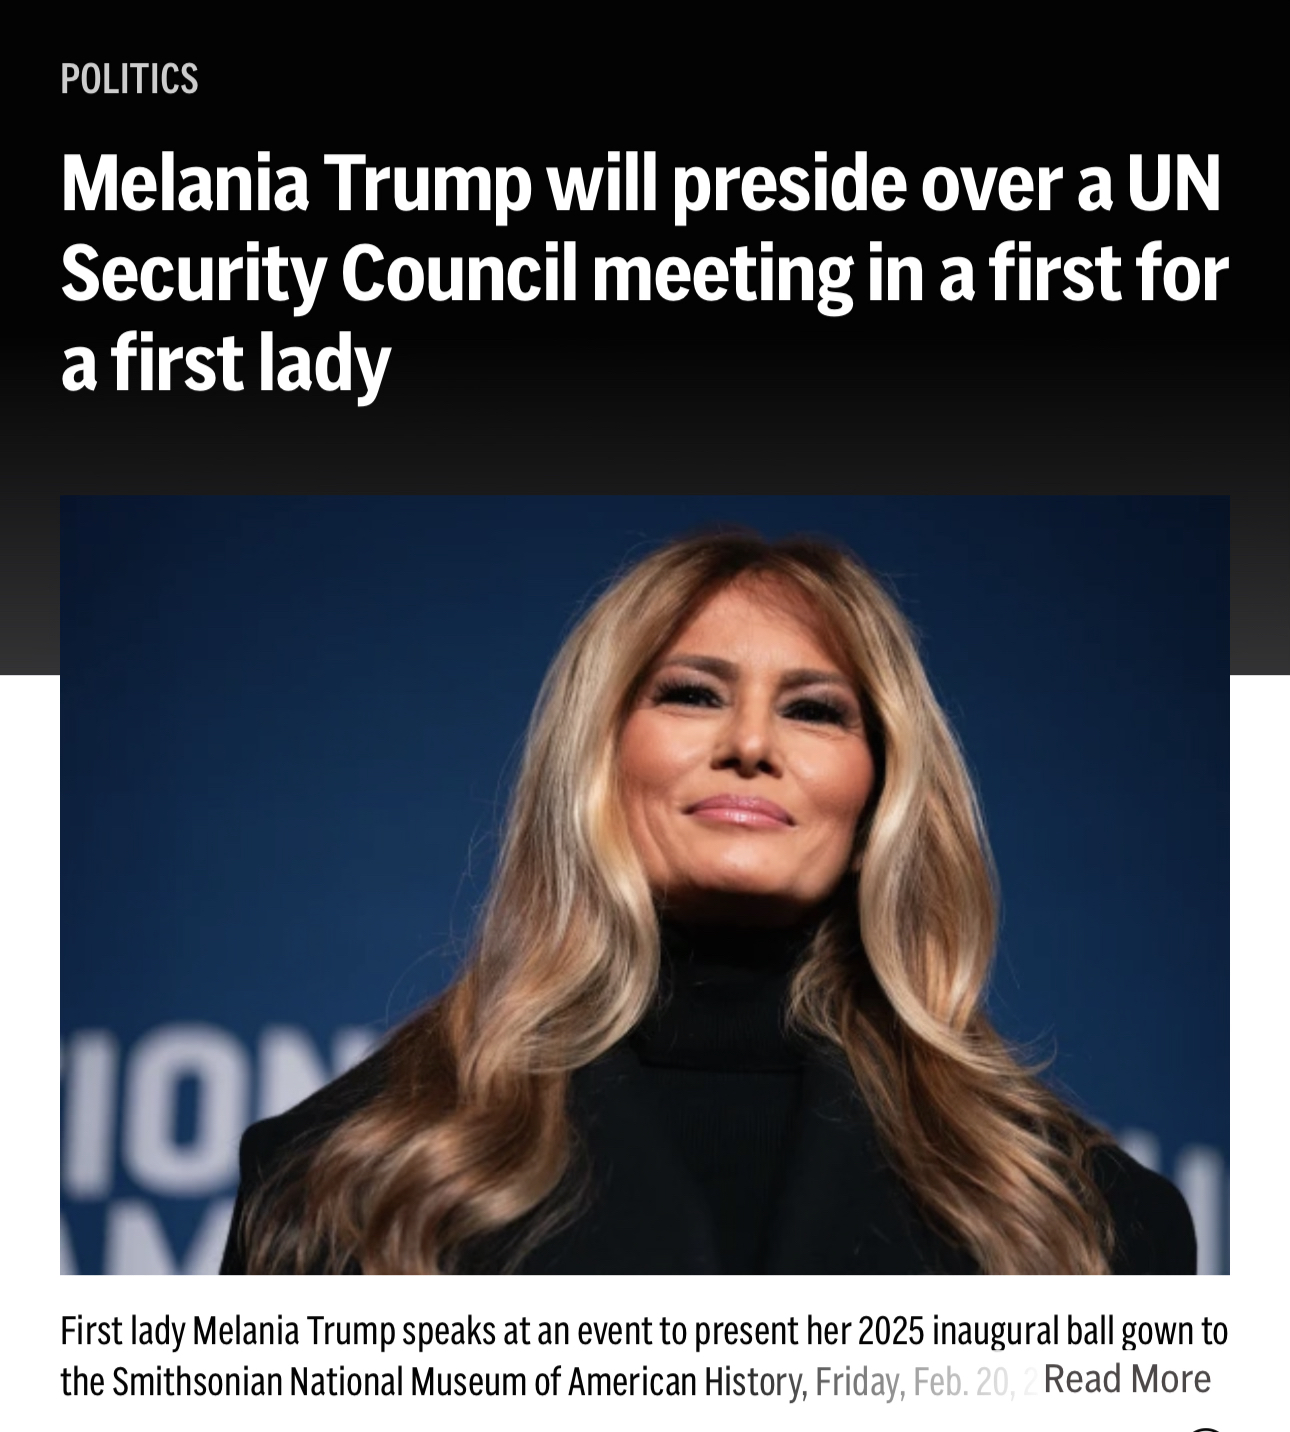
Task: Click 'Melania Trump' name in the headline
Action: [x=296, y=184]
